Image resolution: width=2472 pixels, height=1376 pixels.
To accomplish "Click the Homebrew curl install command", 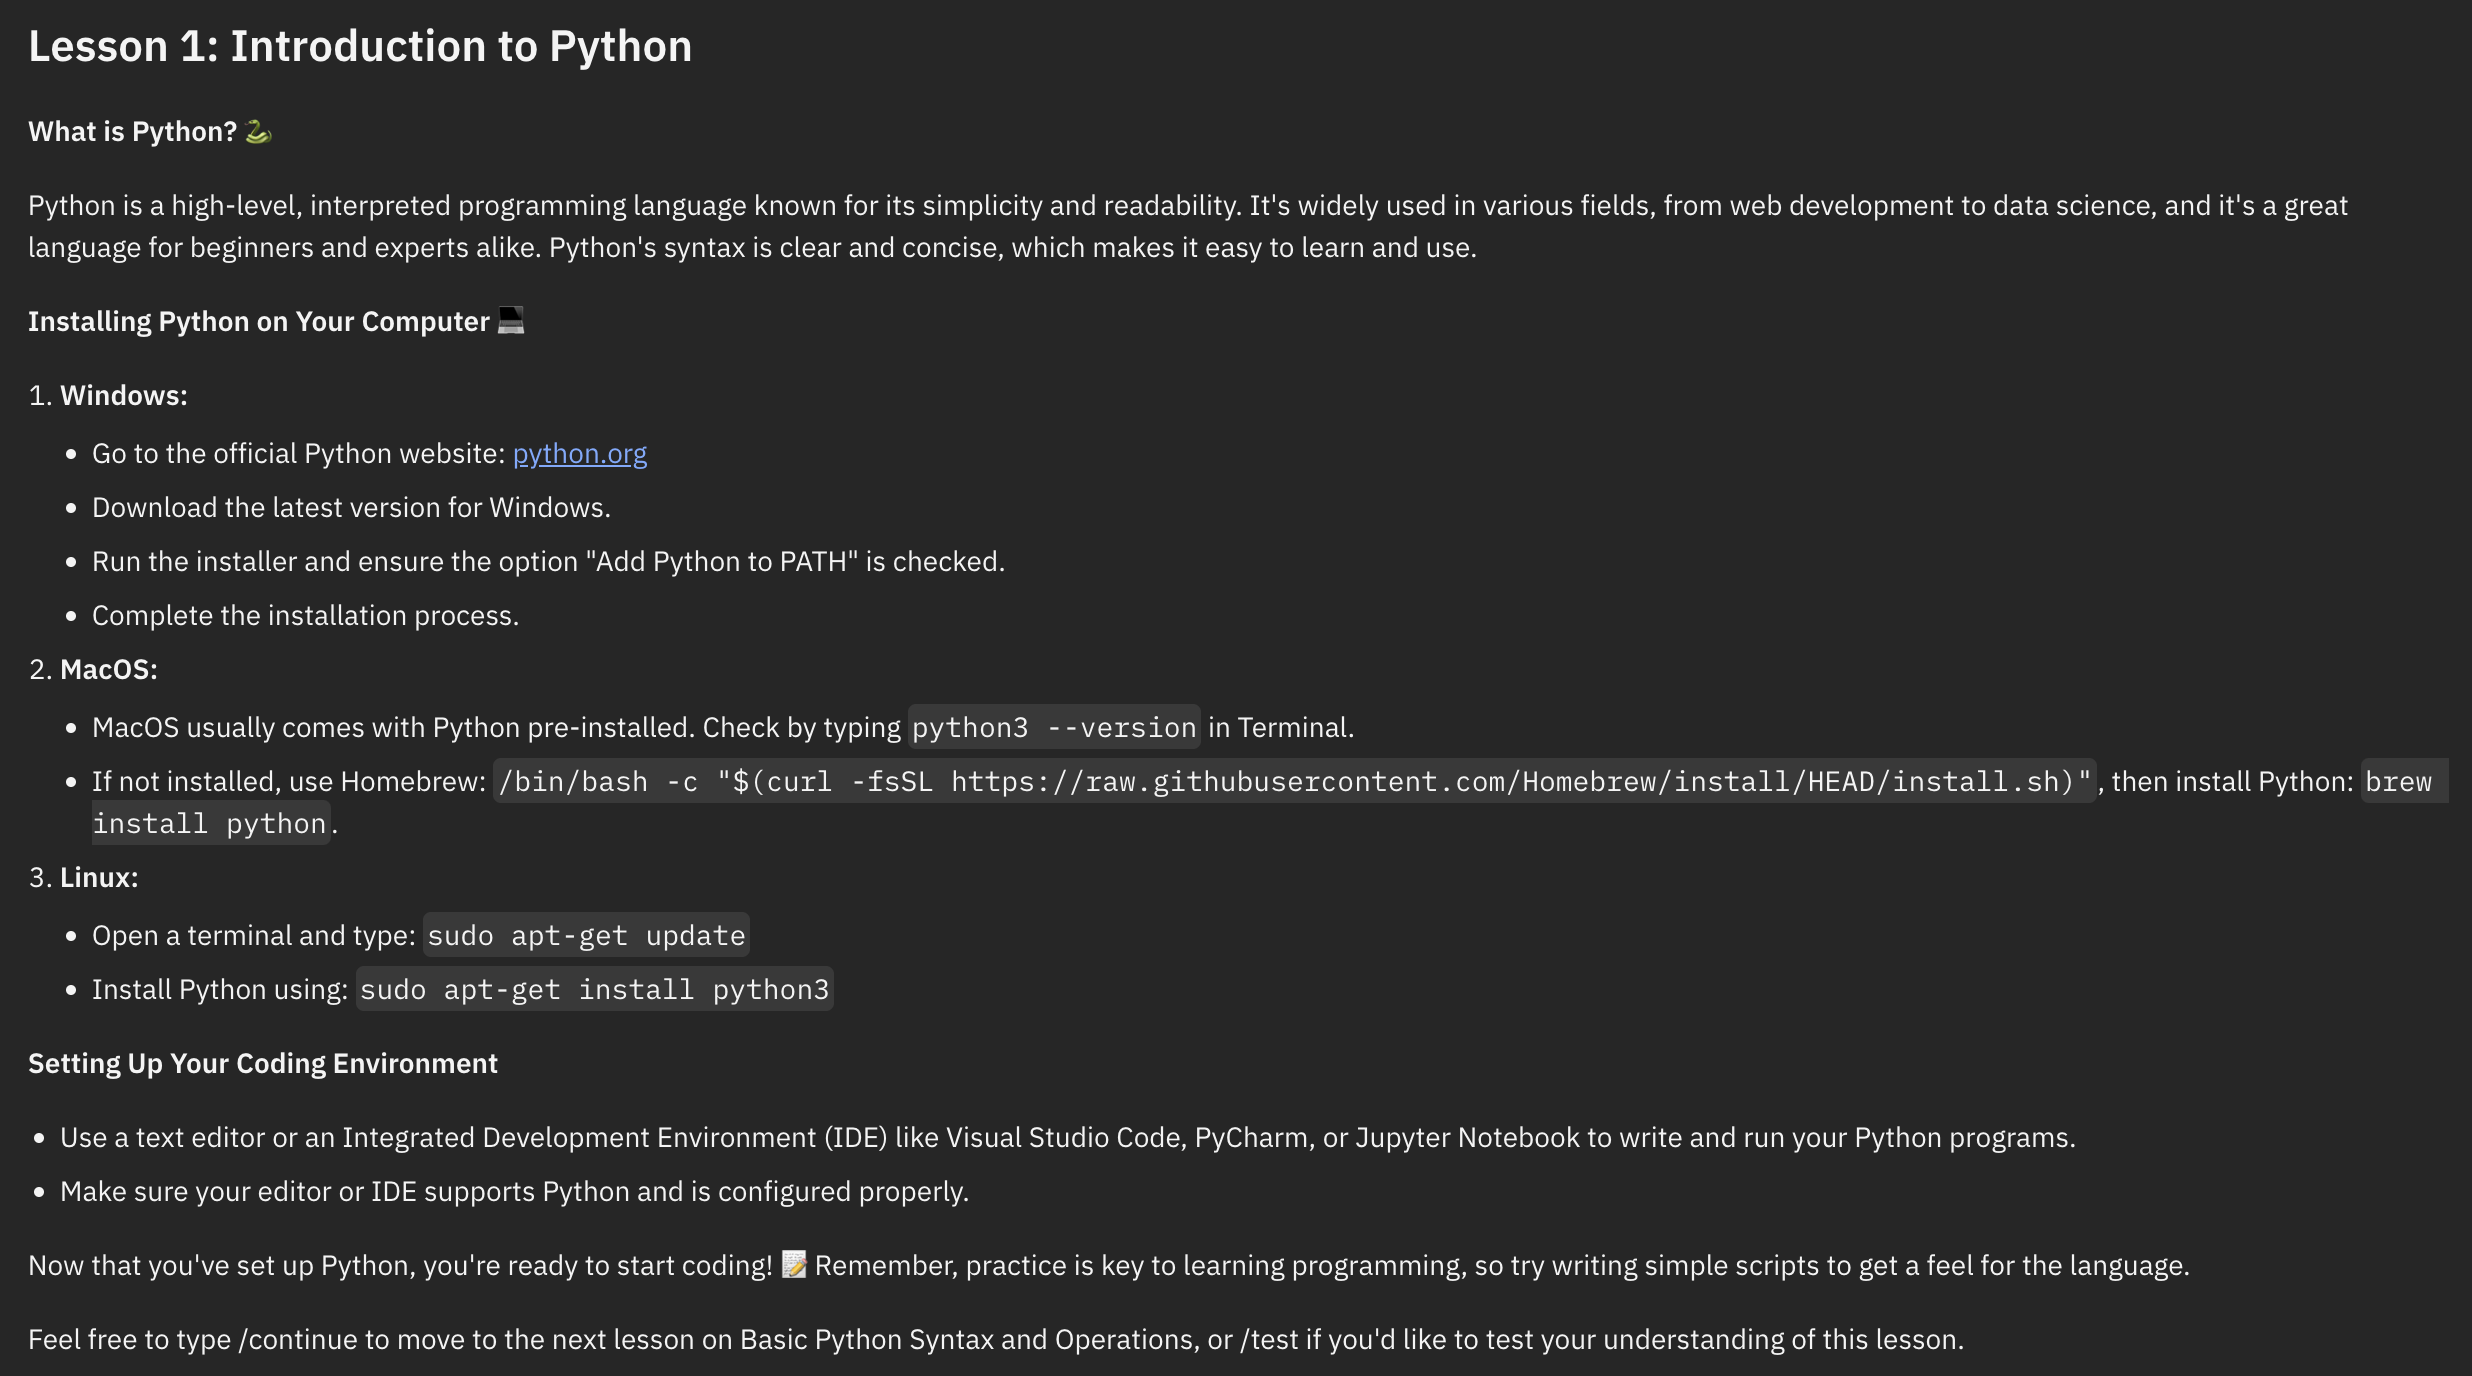I will tap(1294, 782).
